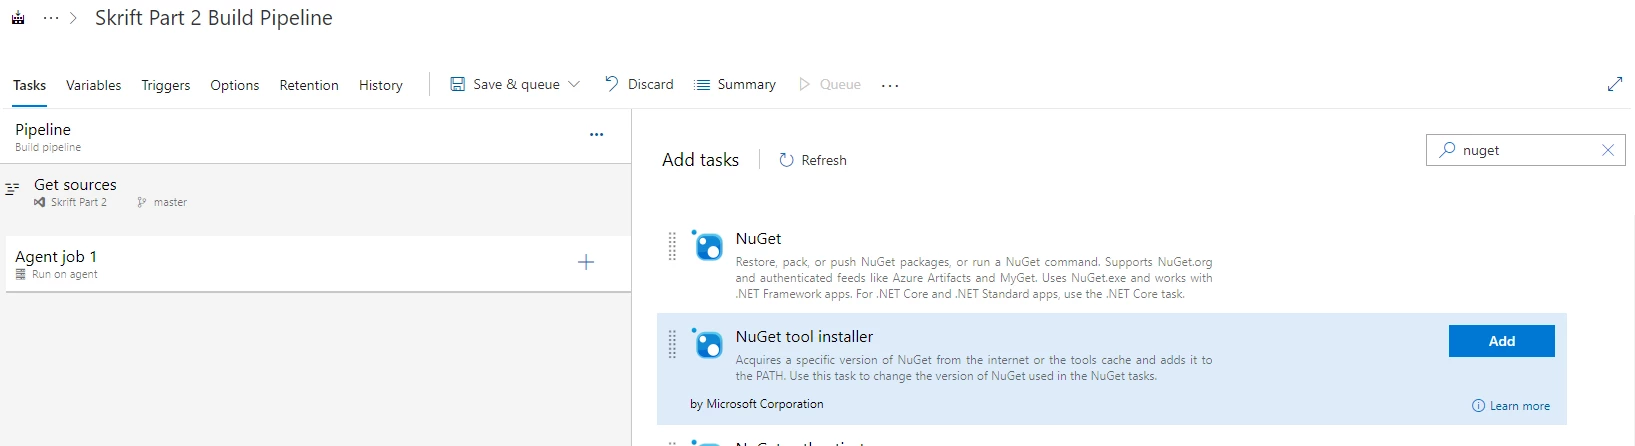Viewport: 1635px width, 446px height.
Task: Add a task to Agent job 1
Action: click(586, 262)
